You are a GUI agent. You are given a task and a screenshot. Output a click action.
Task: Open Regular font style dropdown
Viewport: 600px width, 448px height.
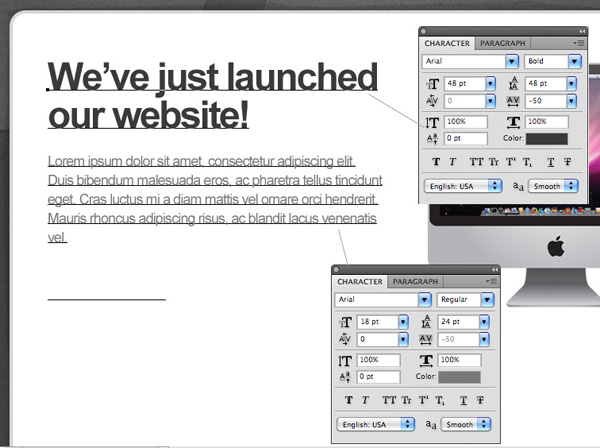pyautogui.click(x=487, y=300)
